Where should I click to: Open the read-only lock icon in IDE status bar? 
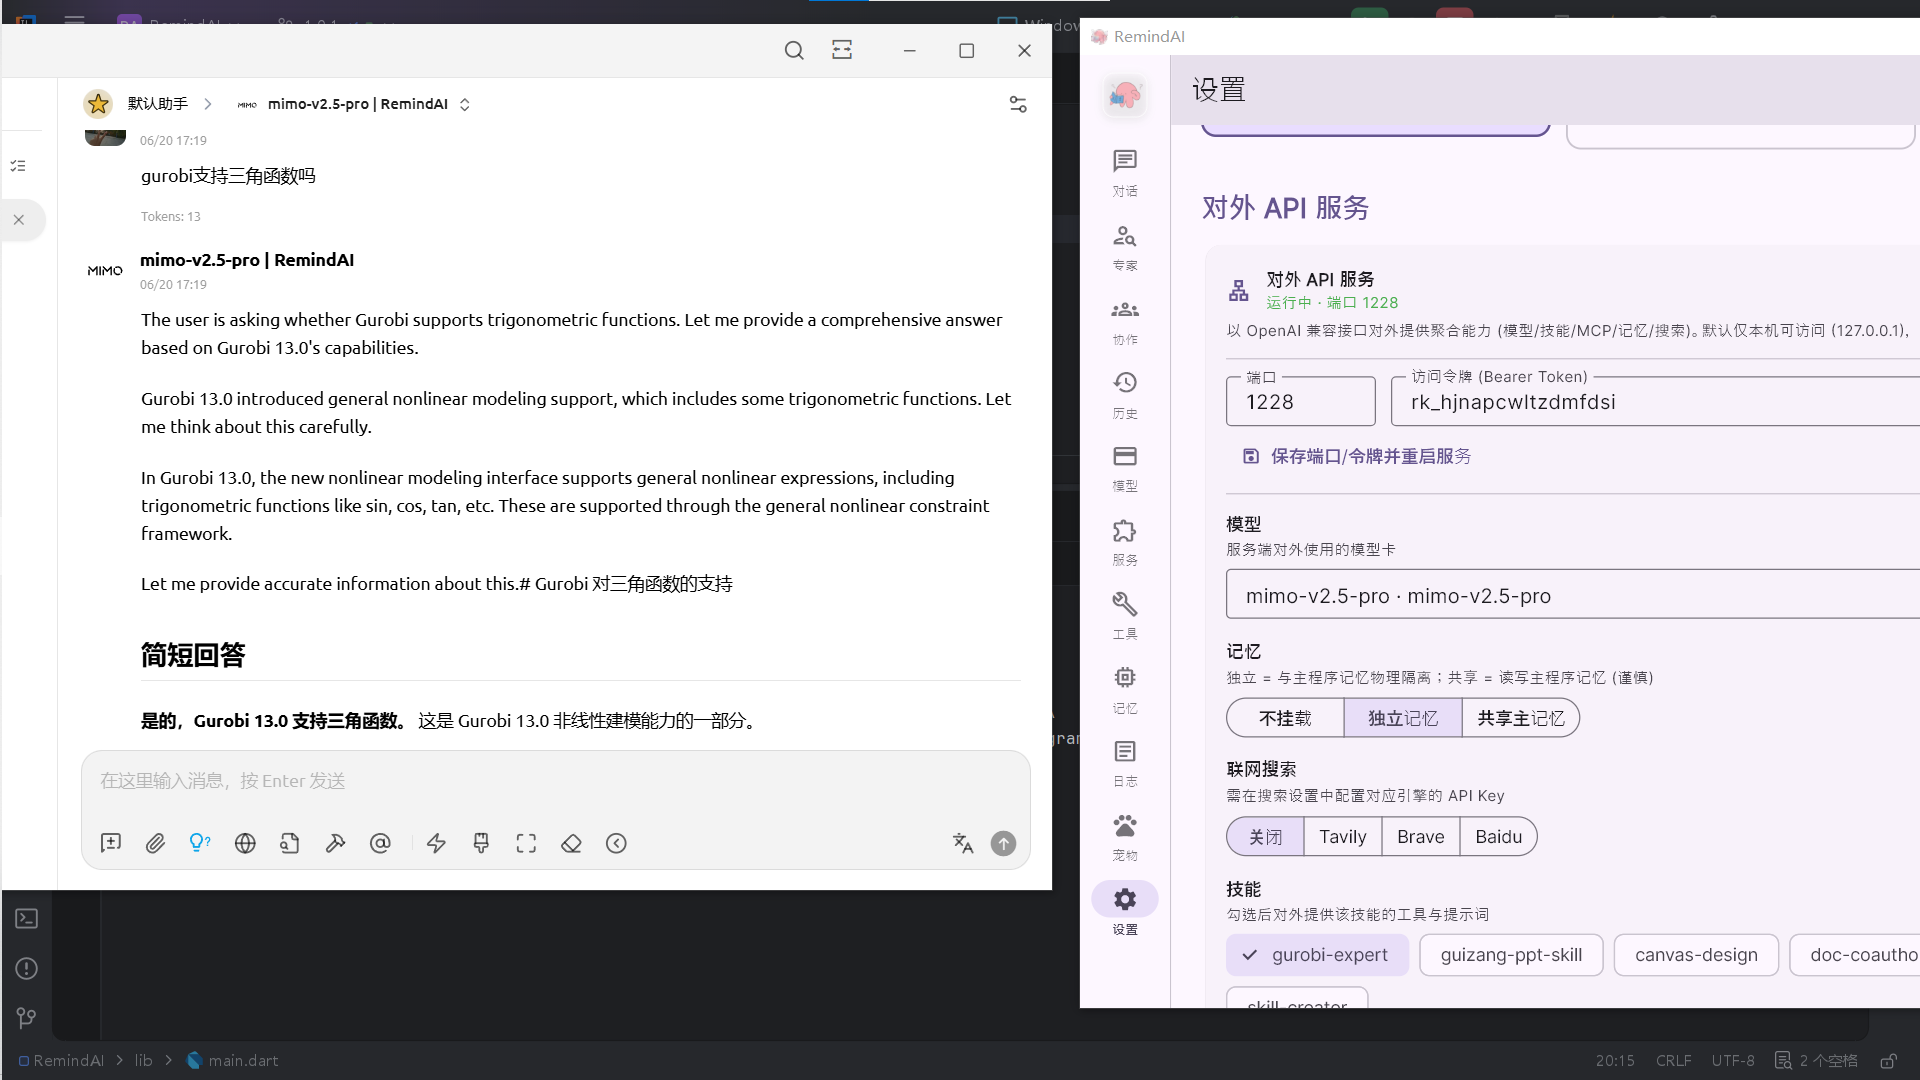pyautogui.click(x=1888, y=1060)
